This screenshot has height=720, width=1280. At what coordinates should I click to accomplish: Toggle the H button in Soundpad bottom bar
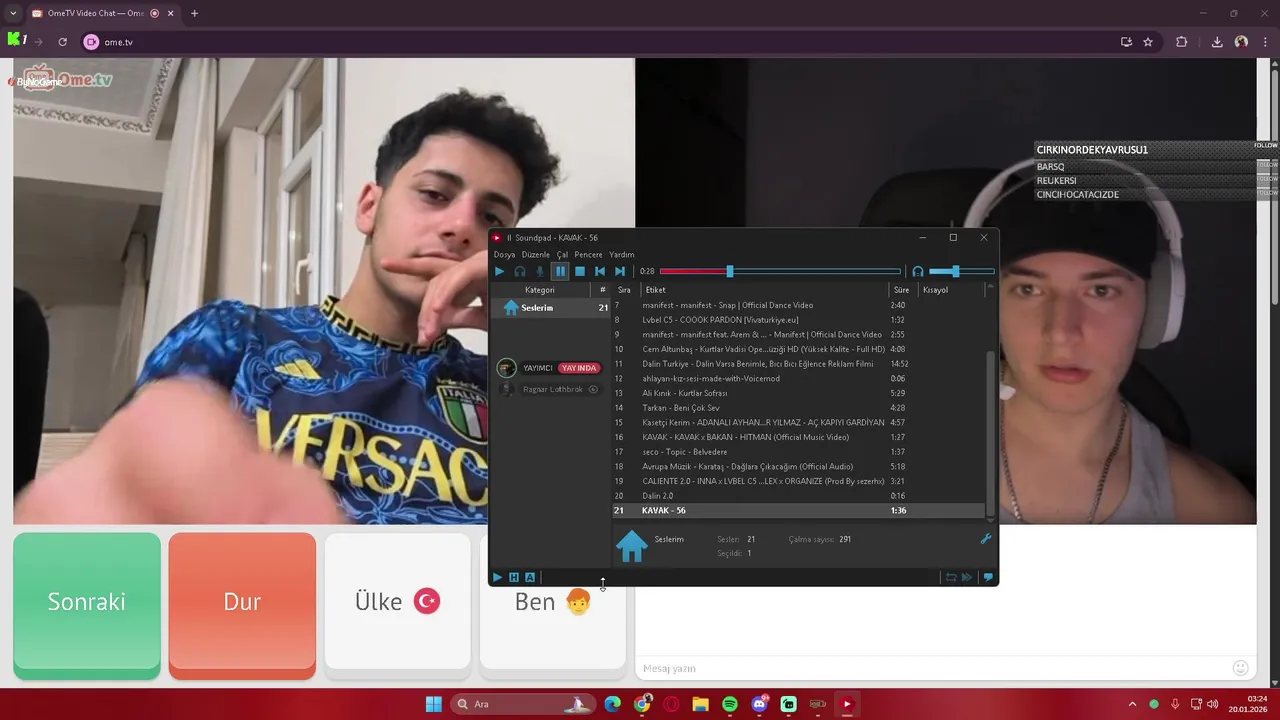point(514,577)
